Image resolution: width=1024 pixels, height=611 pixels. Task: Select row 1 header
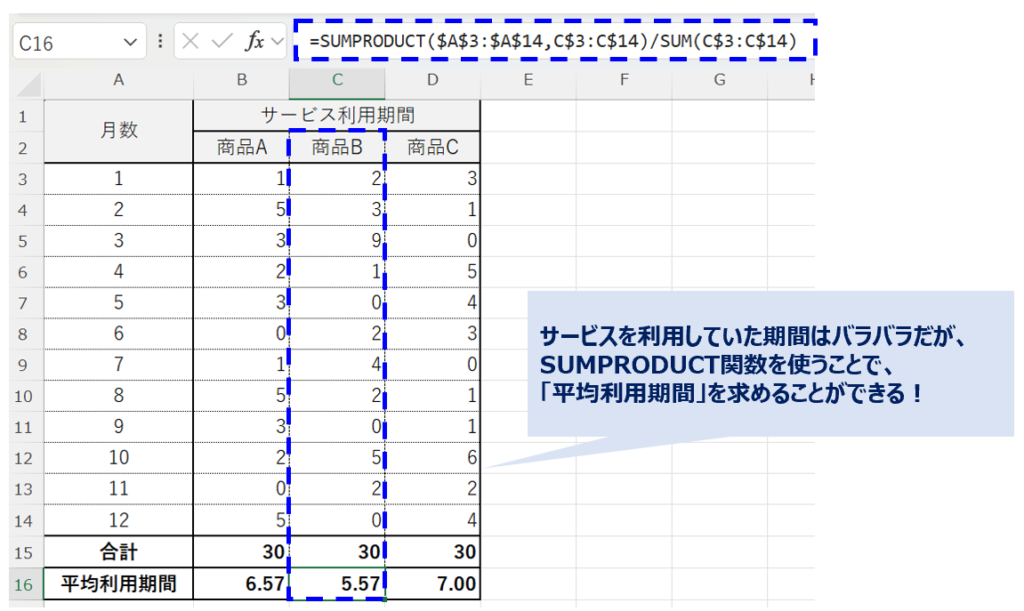(23, 117)
